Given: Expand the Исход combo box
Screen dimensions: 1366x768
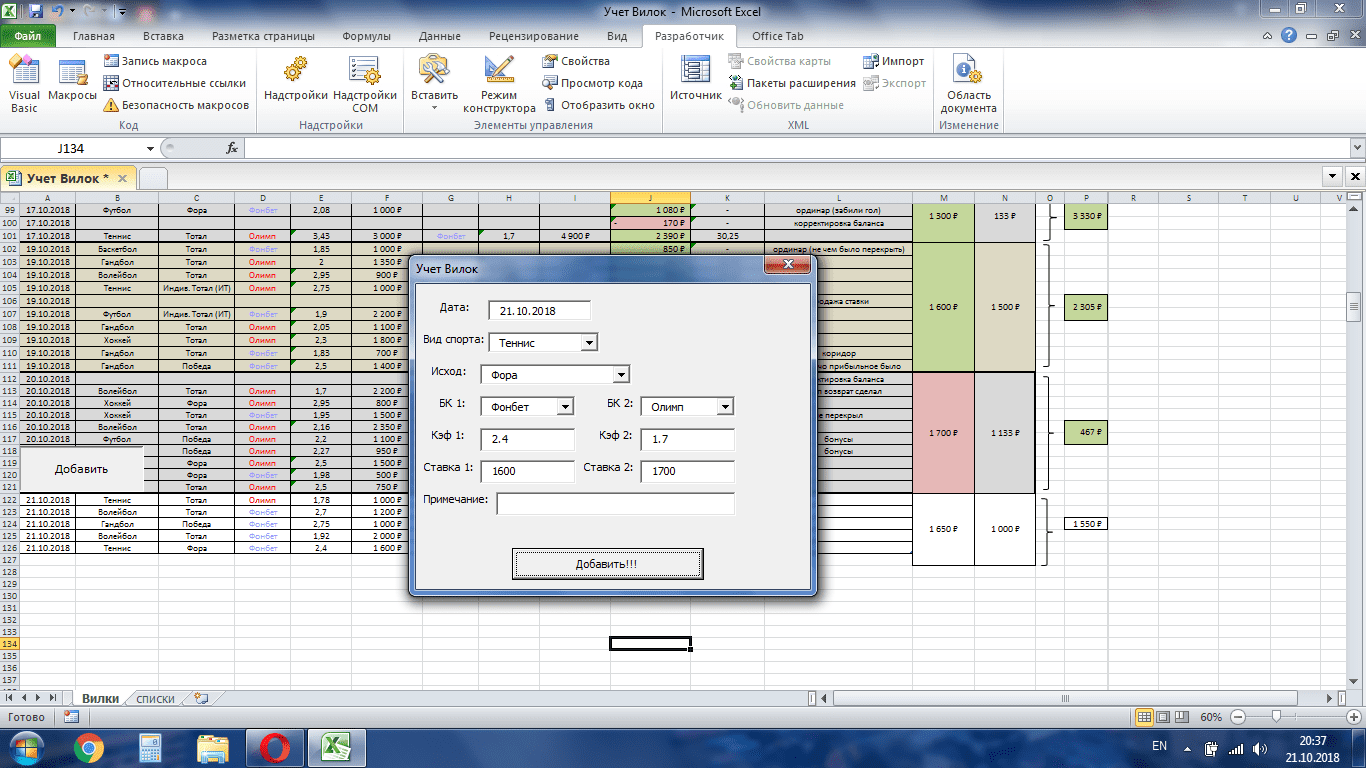Looking at the screenshot, I should pyautogui.click(x=621, y=375).
